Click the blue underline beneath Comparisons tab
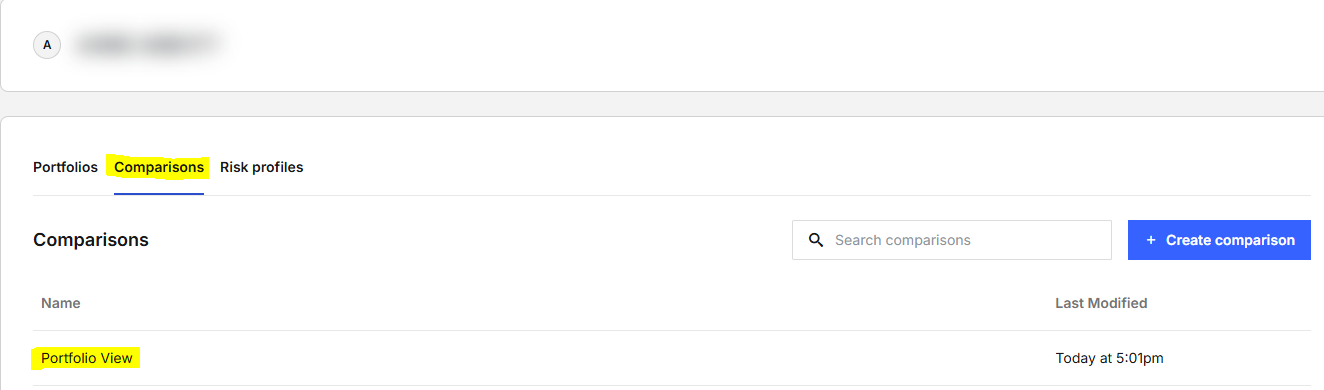Image resolution: width=1324 pixels, height=390 pixels. pos(159,193)
